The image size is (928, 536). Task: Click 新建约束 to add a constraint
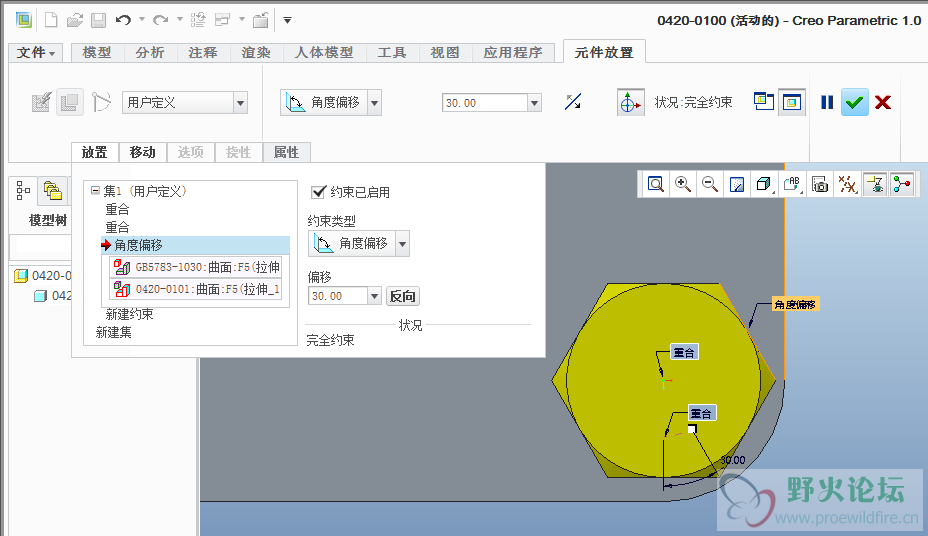129,314
